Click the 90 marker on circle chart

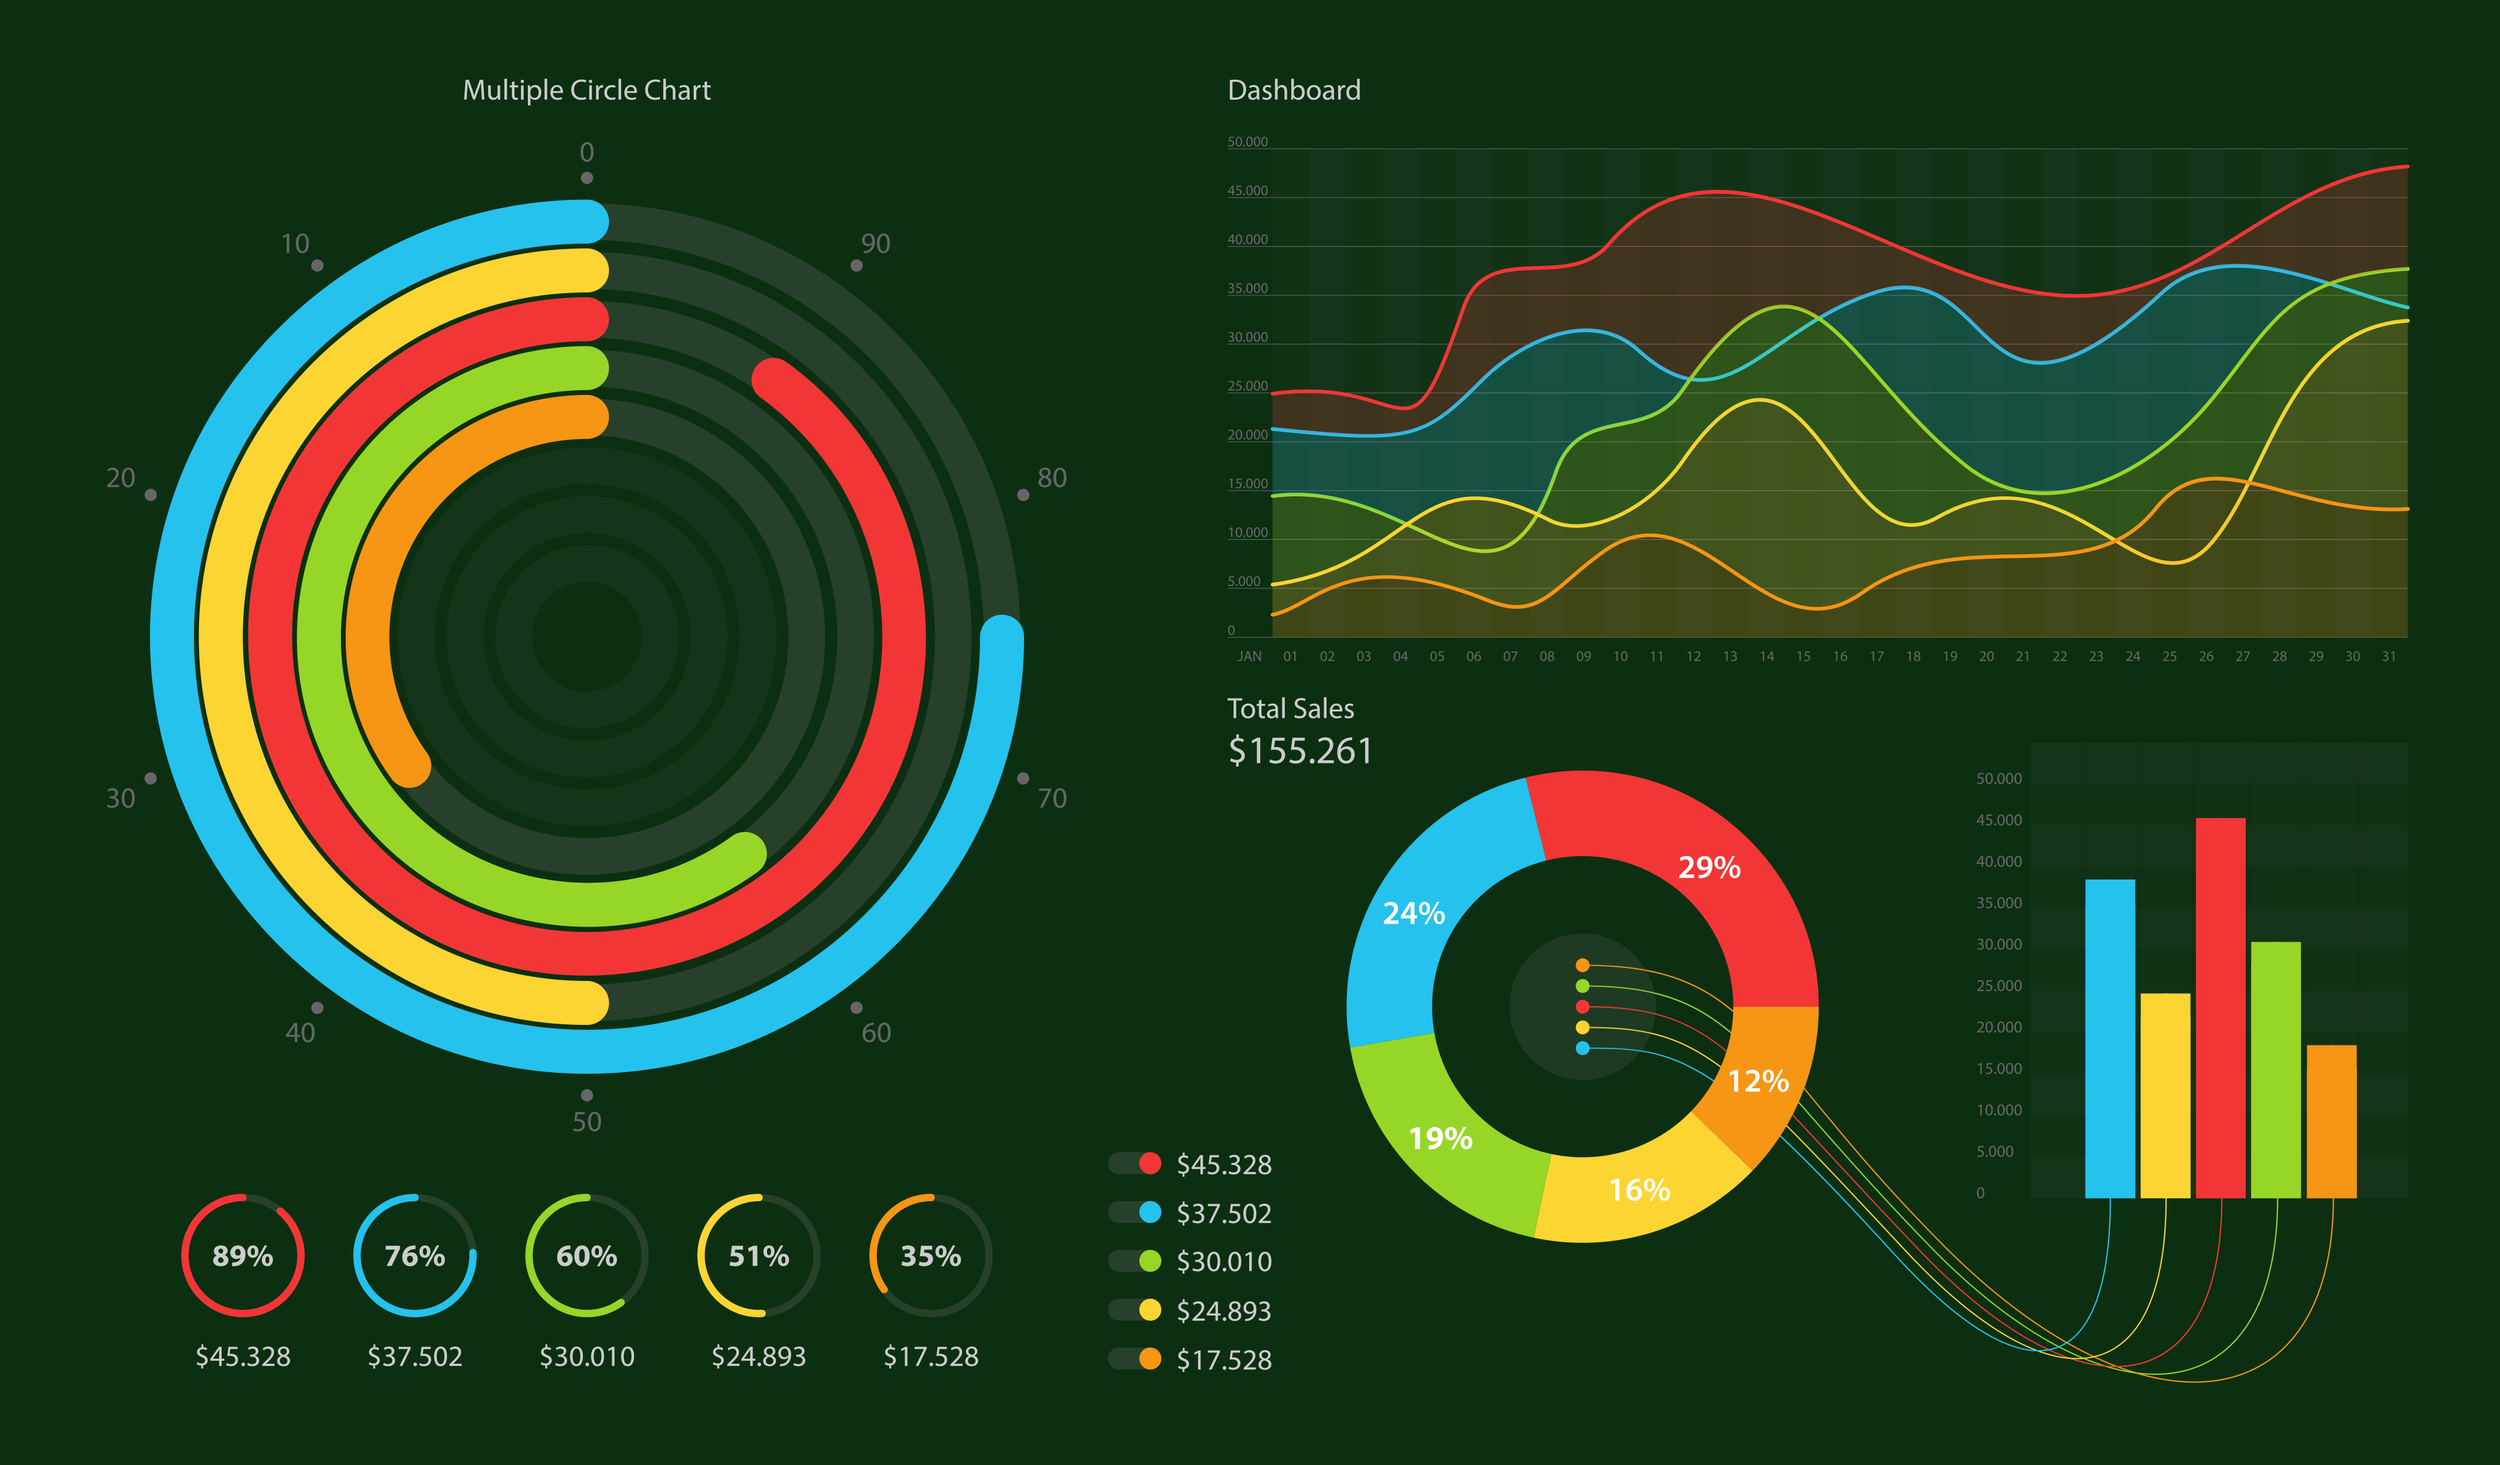876,244
